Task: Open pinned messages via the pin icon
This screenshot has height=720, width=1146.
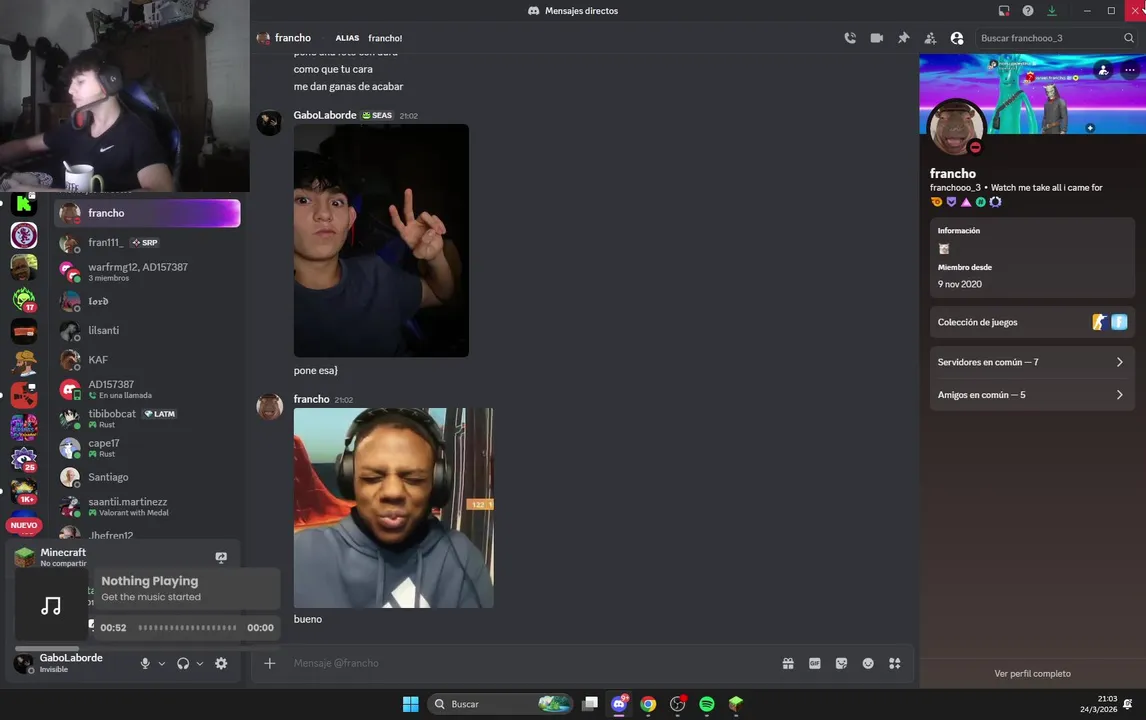Action: click(903, 38)
